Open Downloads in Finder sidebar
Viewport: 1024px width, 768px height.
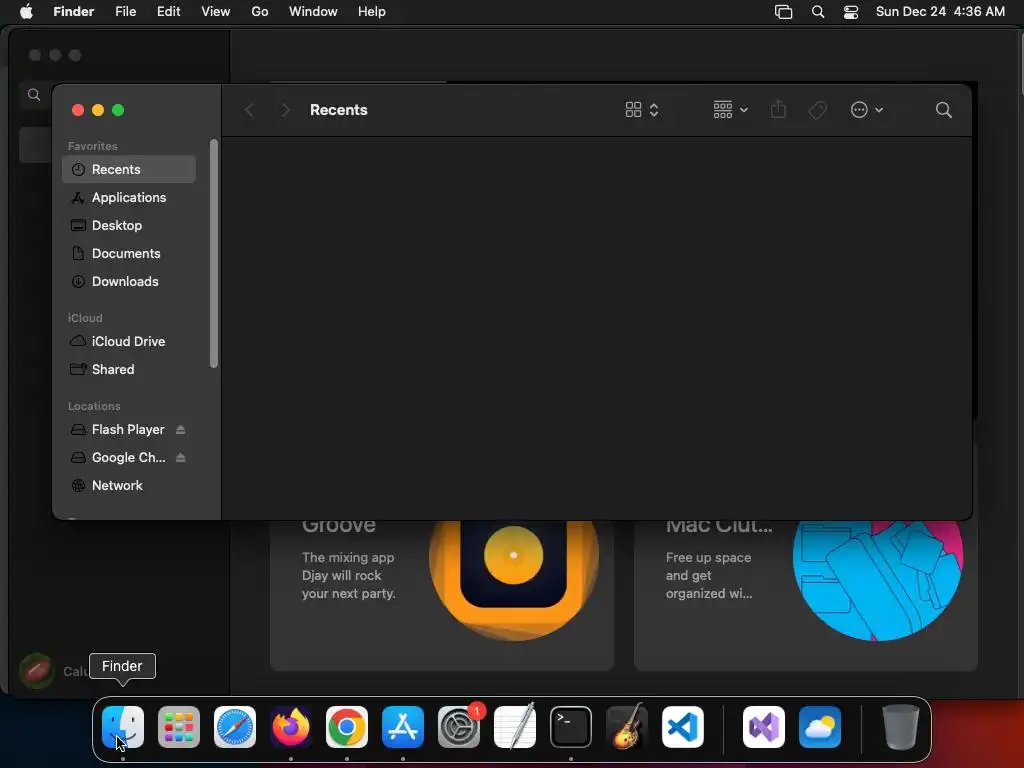coord(129,281)
